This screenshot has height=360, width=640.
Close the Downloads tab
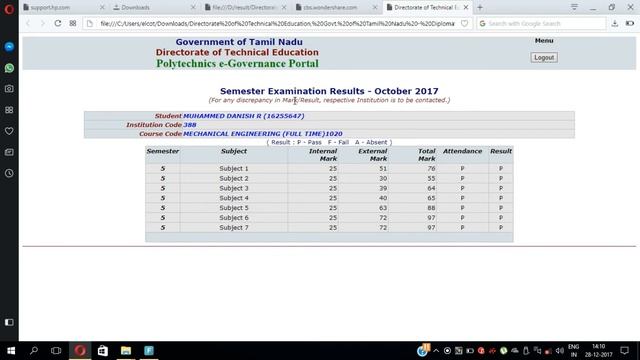[x=193, y=7]
